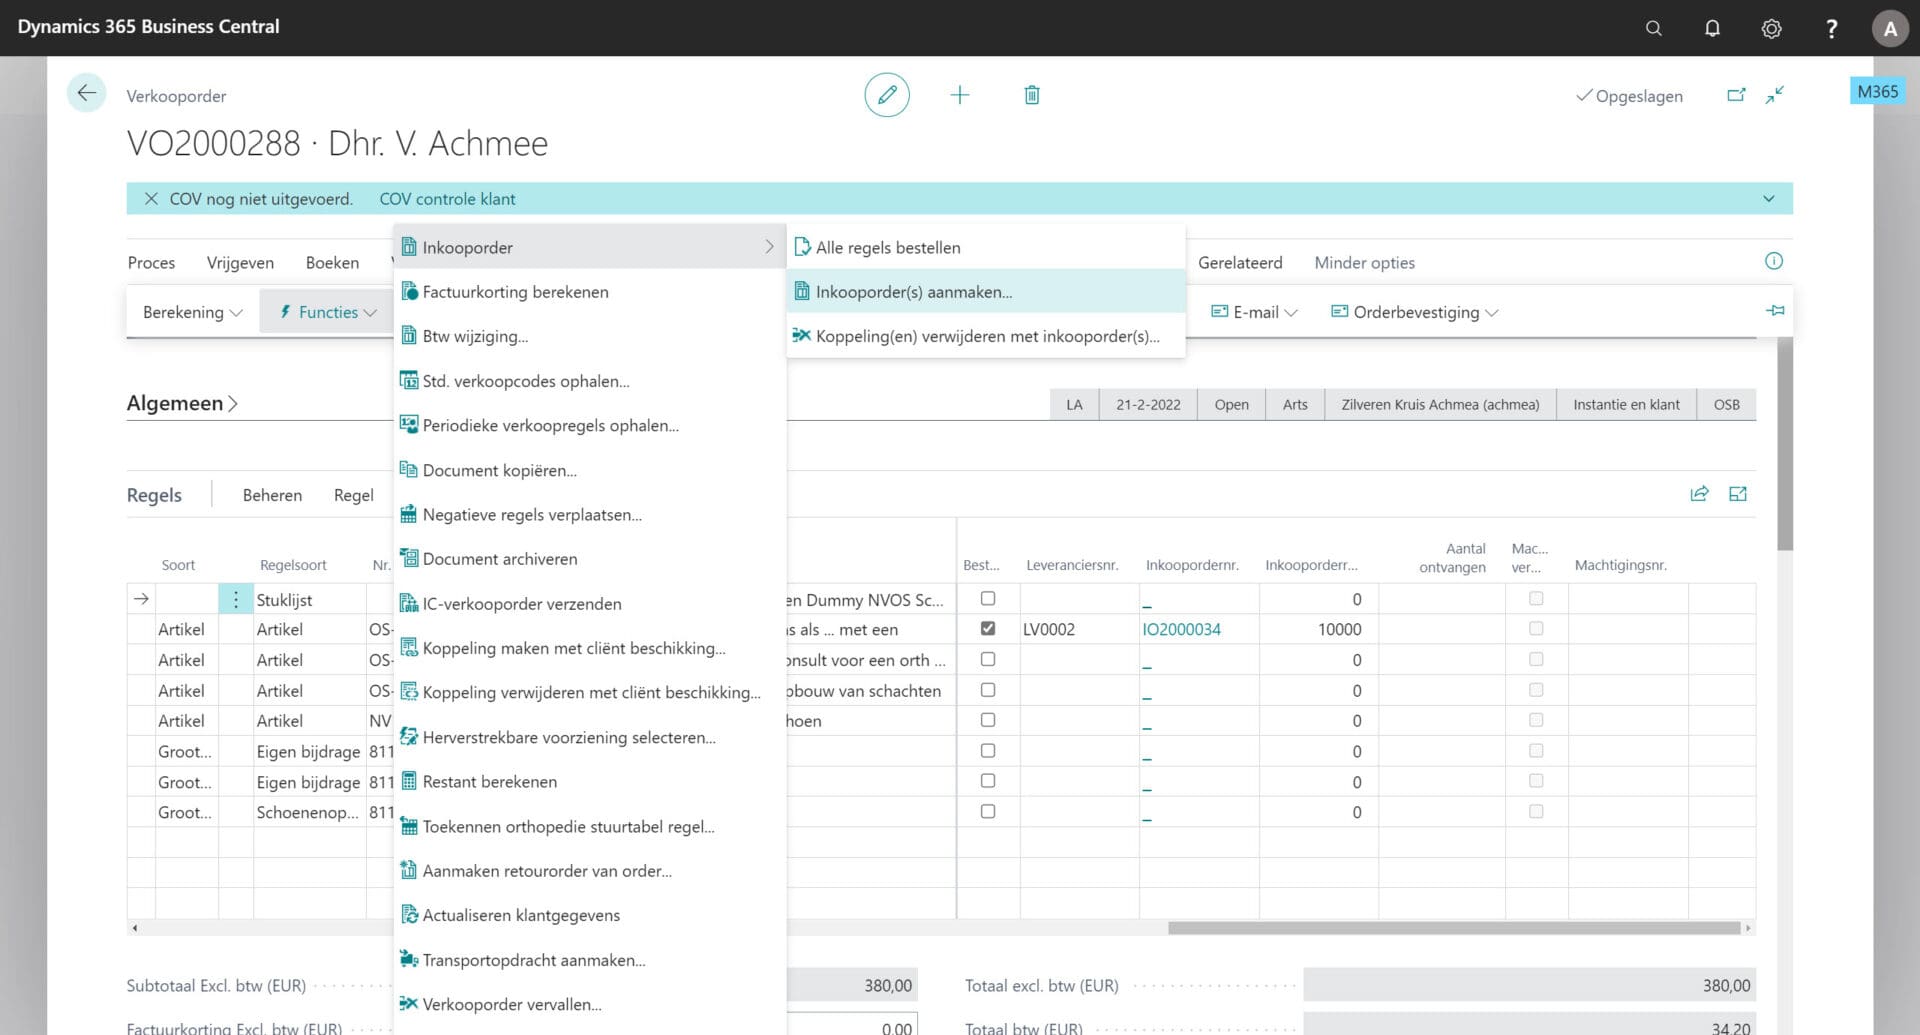Collapse the Functies dropdown
The height and width of the screenshot is (1035, 1920).
click(327, 312)
